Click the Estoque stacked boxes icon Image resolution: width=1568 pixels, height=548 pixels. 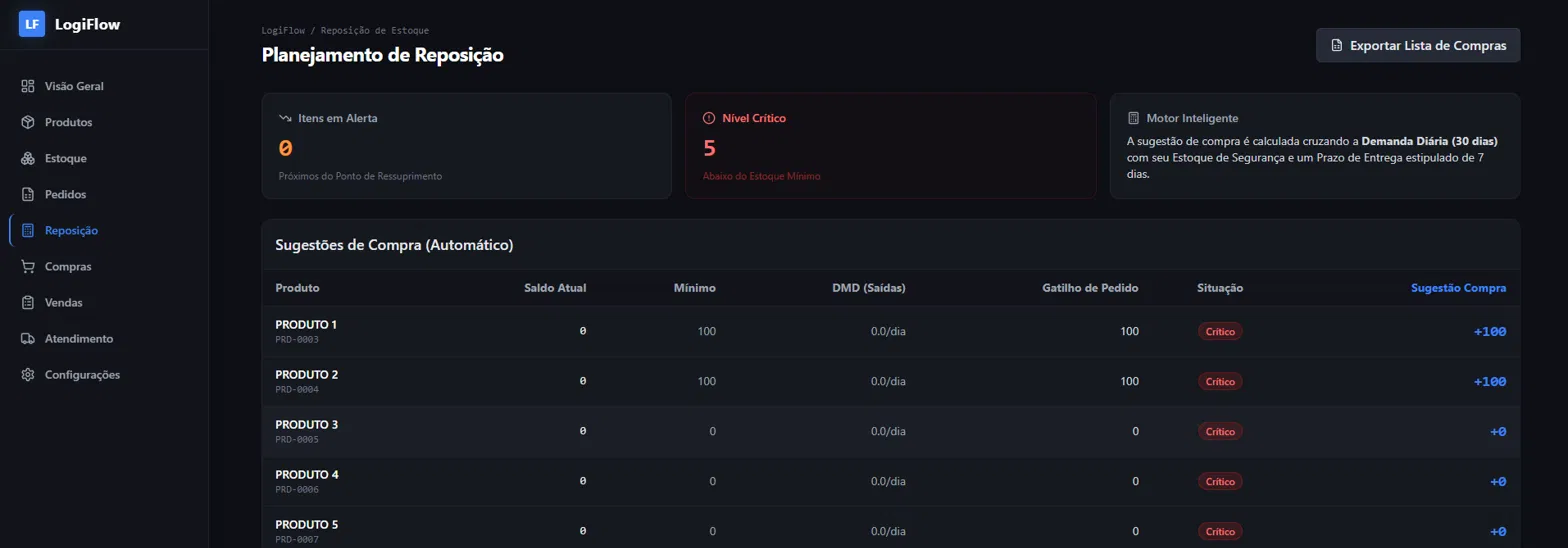tap(28, 158)
